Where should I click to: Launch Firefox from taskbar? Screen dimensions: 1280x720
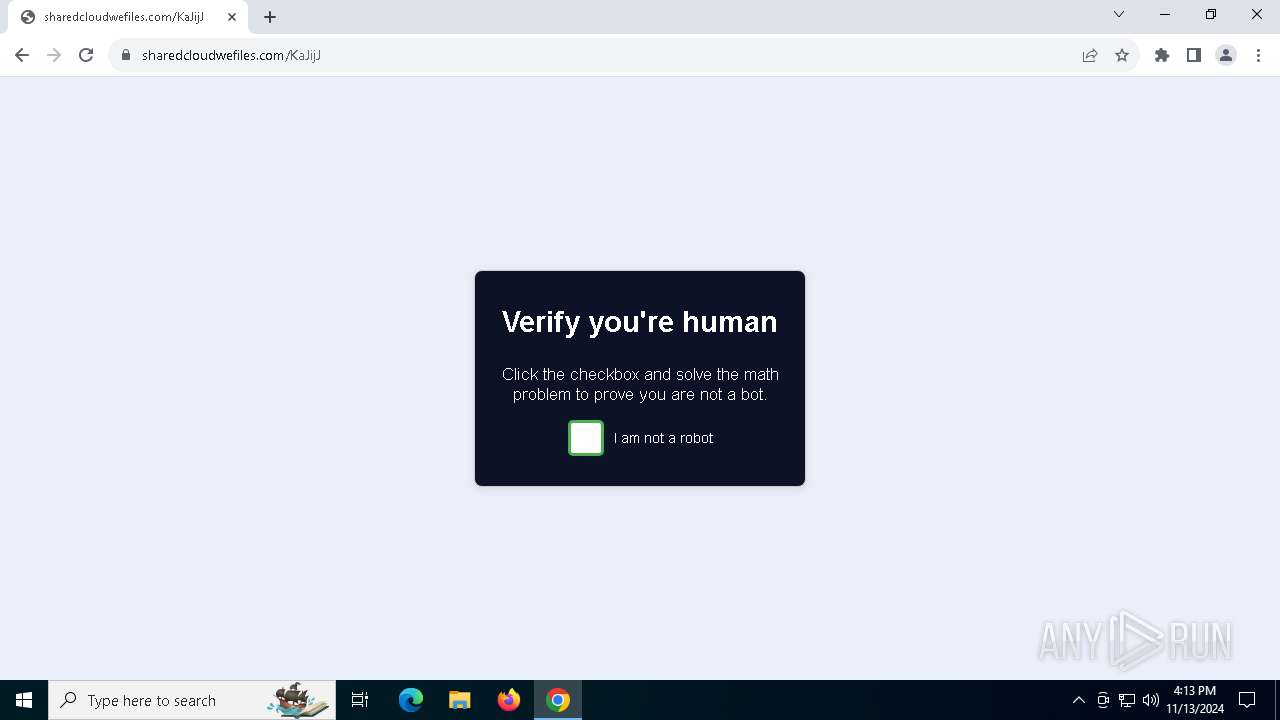coord(509,700)
